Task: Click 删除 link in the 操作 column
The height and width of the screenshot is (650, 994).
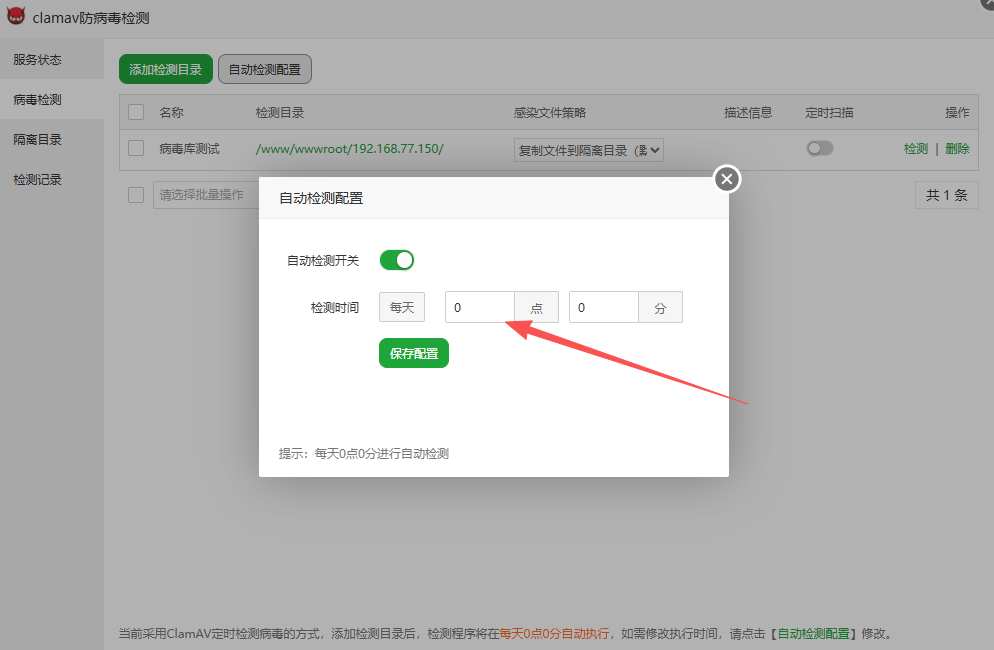Action: pos(957,149)
